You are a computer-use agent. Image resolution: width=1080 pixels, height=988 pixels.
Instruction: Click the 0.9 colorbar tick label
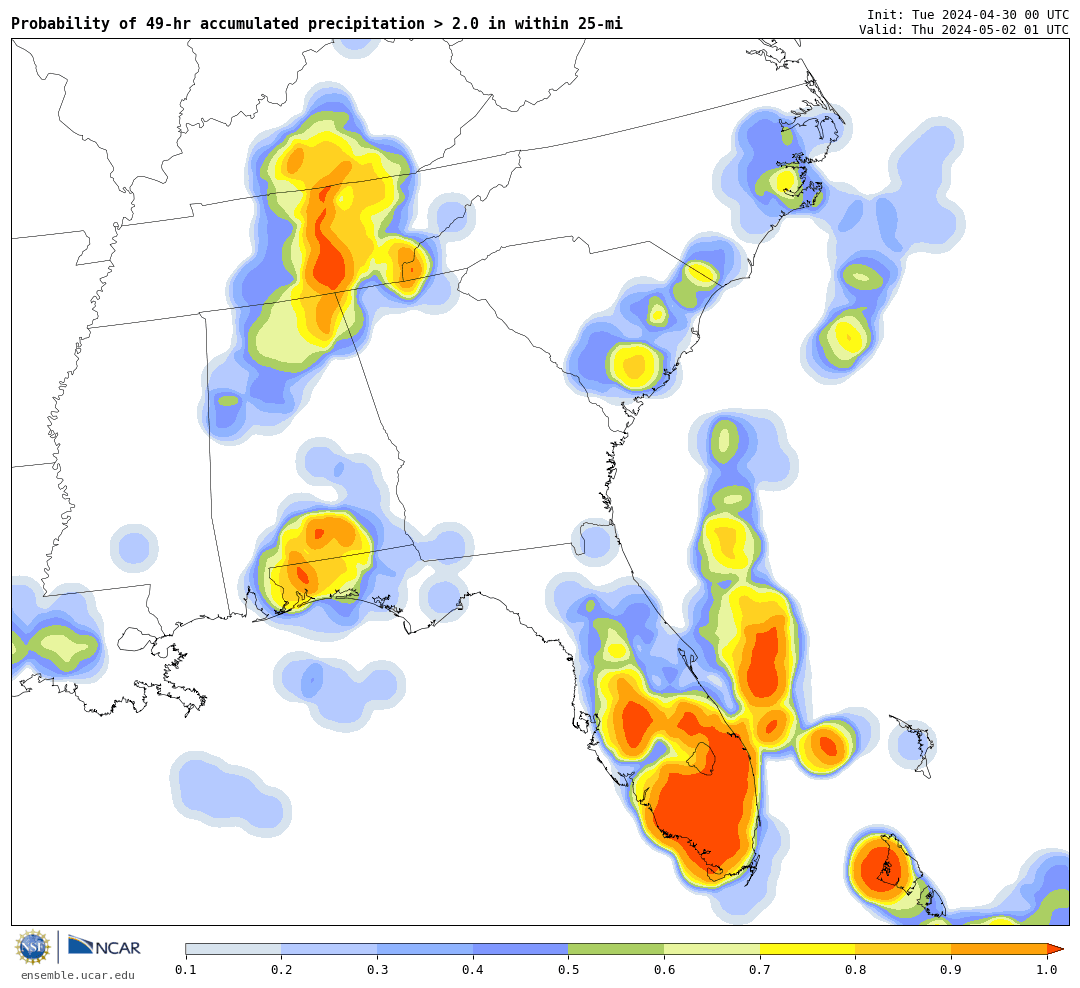pos(951,969)
